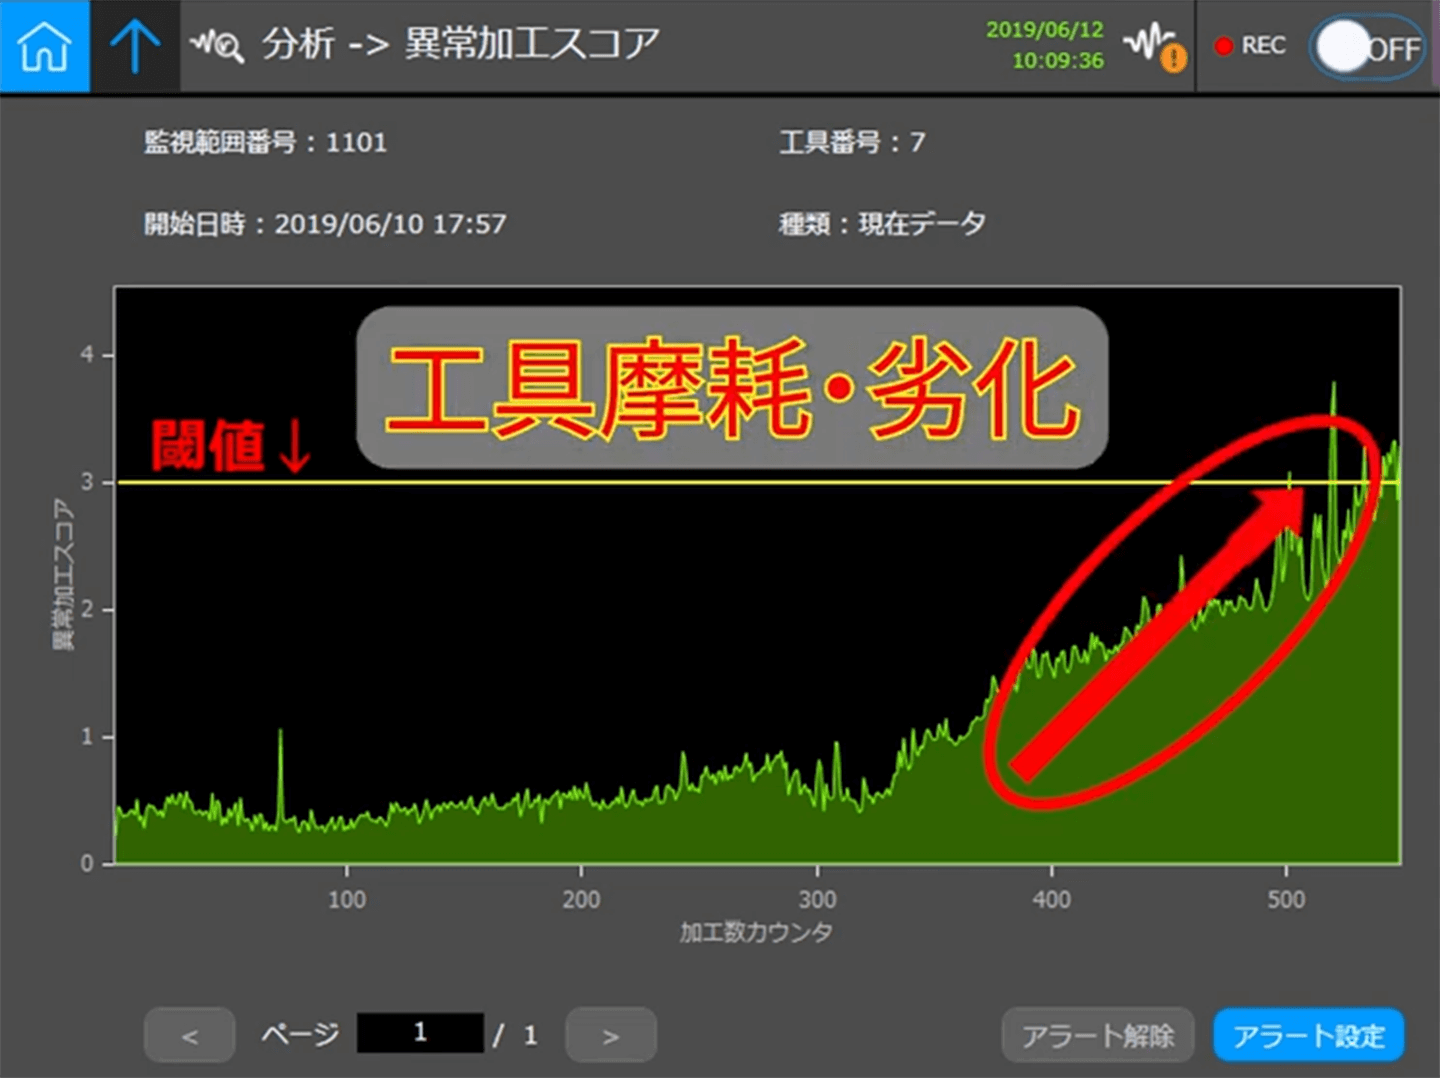Open アラート設定 settings
The width and height of the screenshot is (1440, 1078).
click(x=1308, y=1036)
